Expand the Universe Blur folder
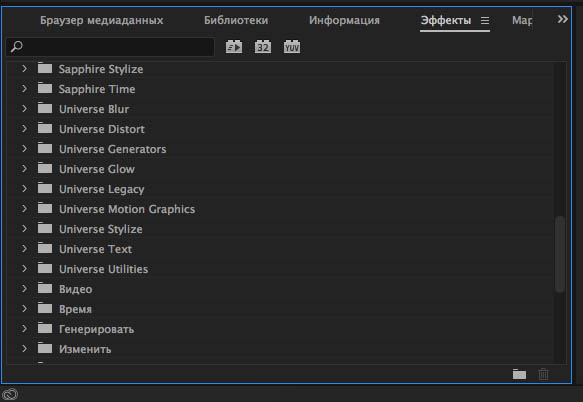Screen dimensions: 583x402 click(x=24, y=109)
